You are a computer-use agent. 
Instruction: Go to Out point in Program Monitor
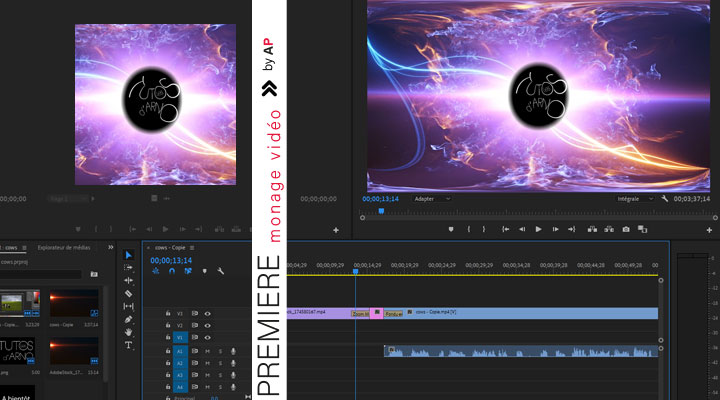pos(572,229)
